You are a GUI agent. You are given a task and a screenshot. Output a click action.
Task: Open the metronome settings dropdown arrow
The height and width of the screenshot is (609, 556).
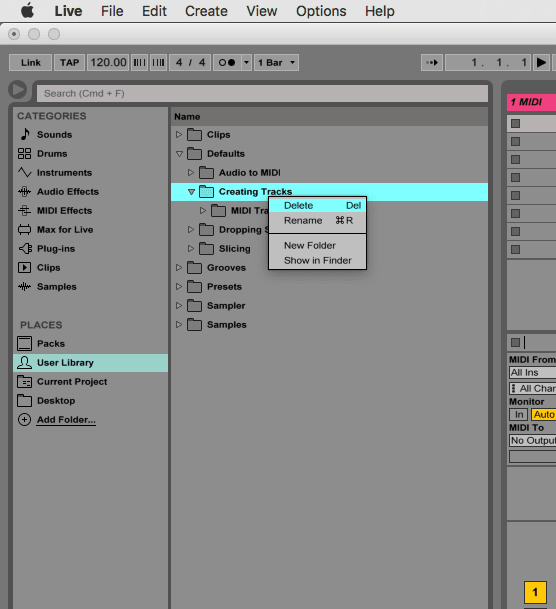246,63
